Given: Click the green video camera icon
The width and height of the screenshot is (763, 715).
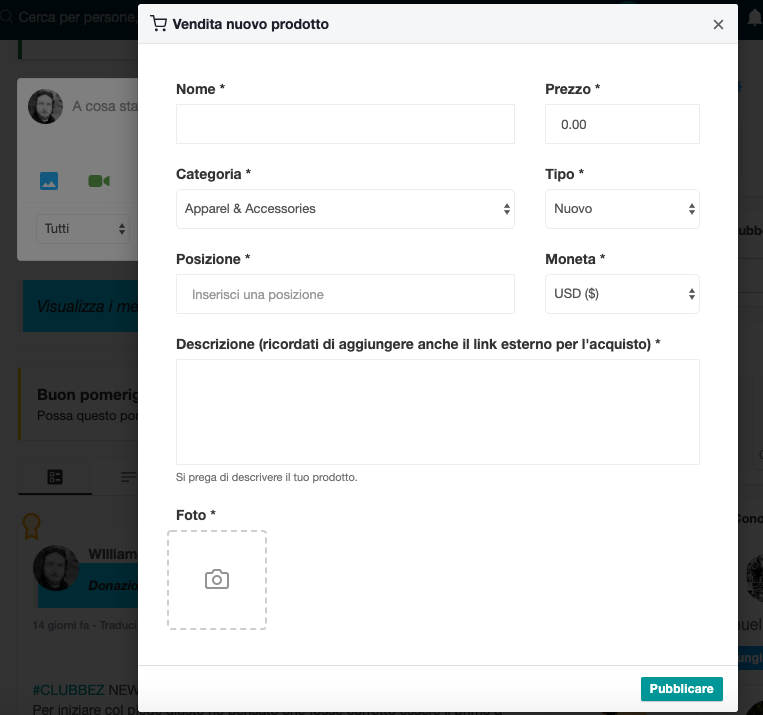Looking at the screenshot, I should pyautogui.click(x=99, y=181).
